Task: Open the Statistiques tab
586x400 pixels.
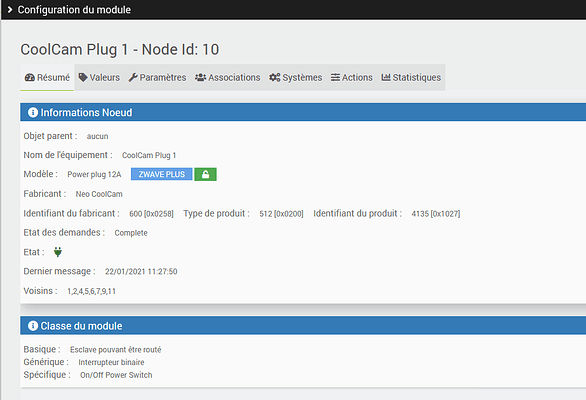Action: coord(411,77)
